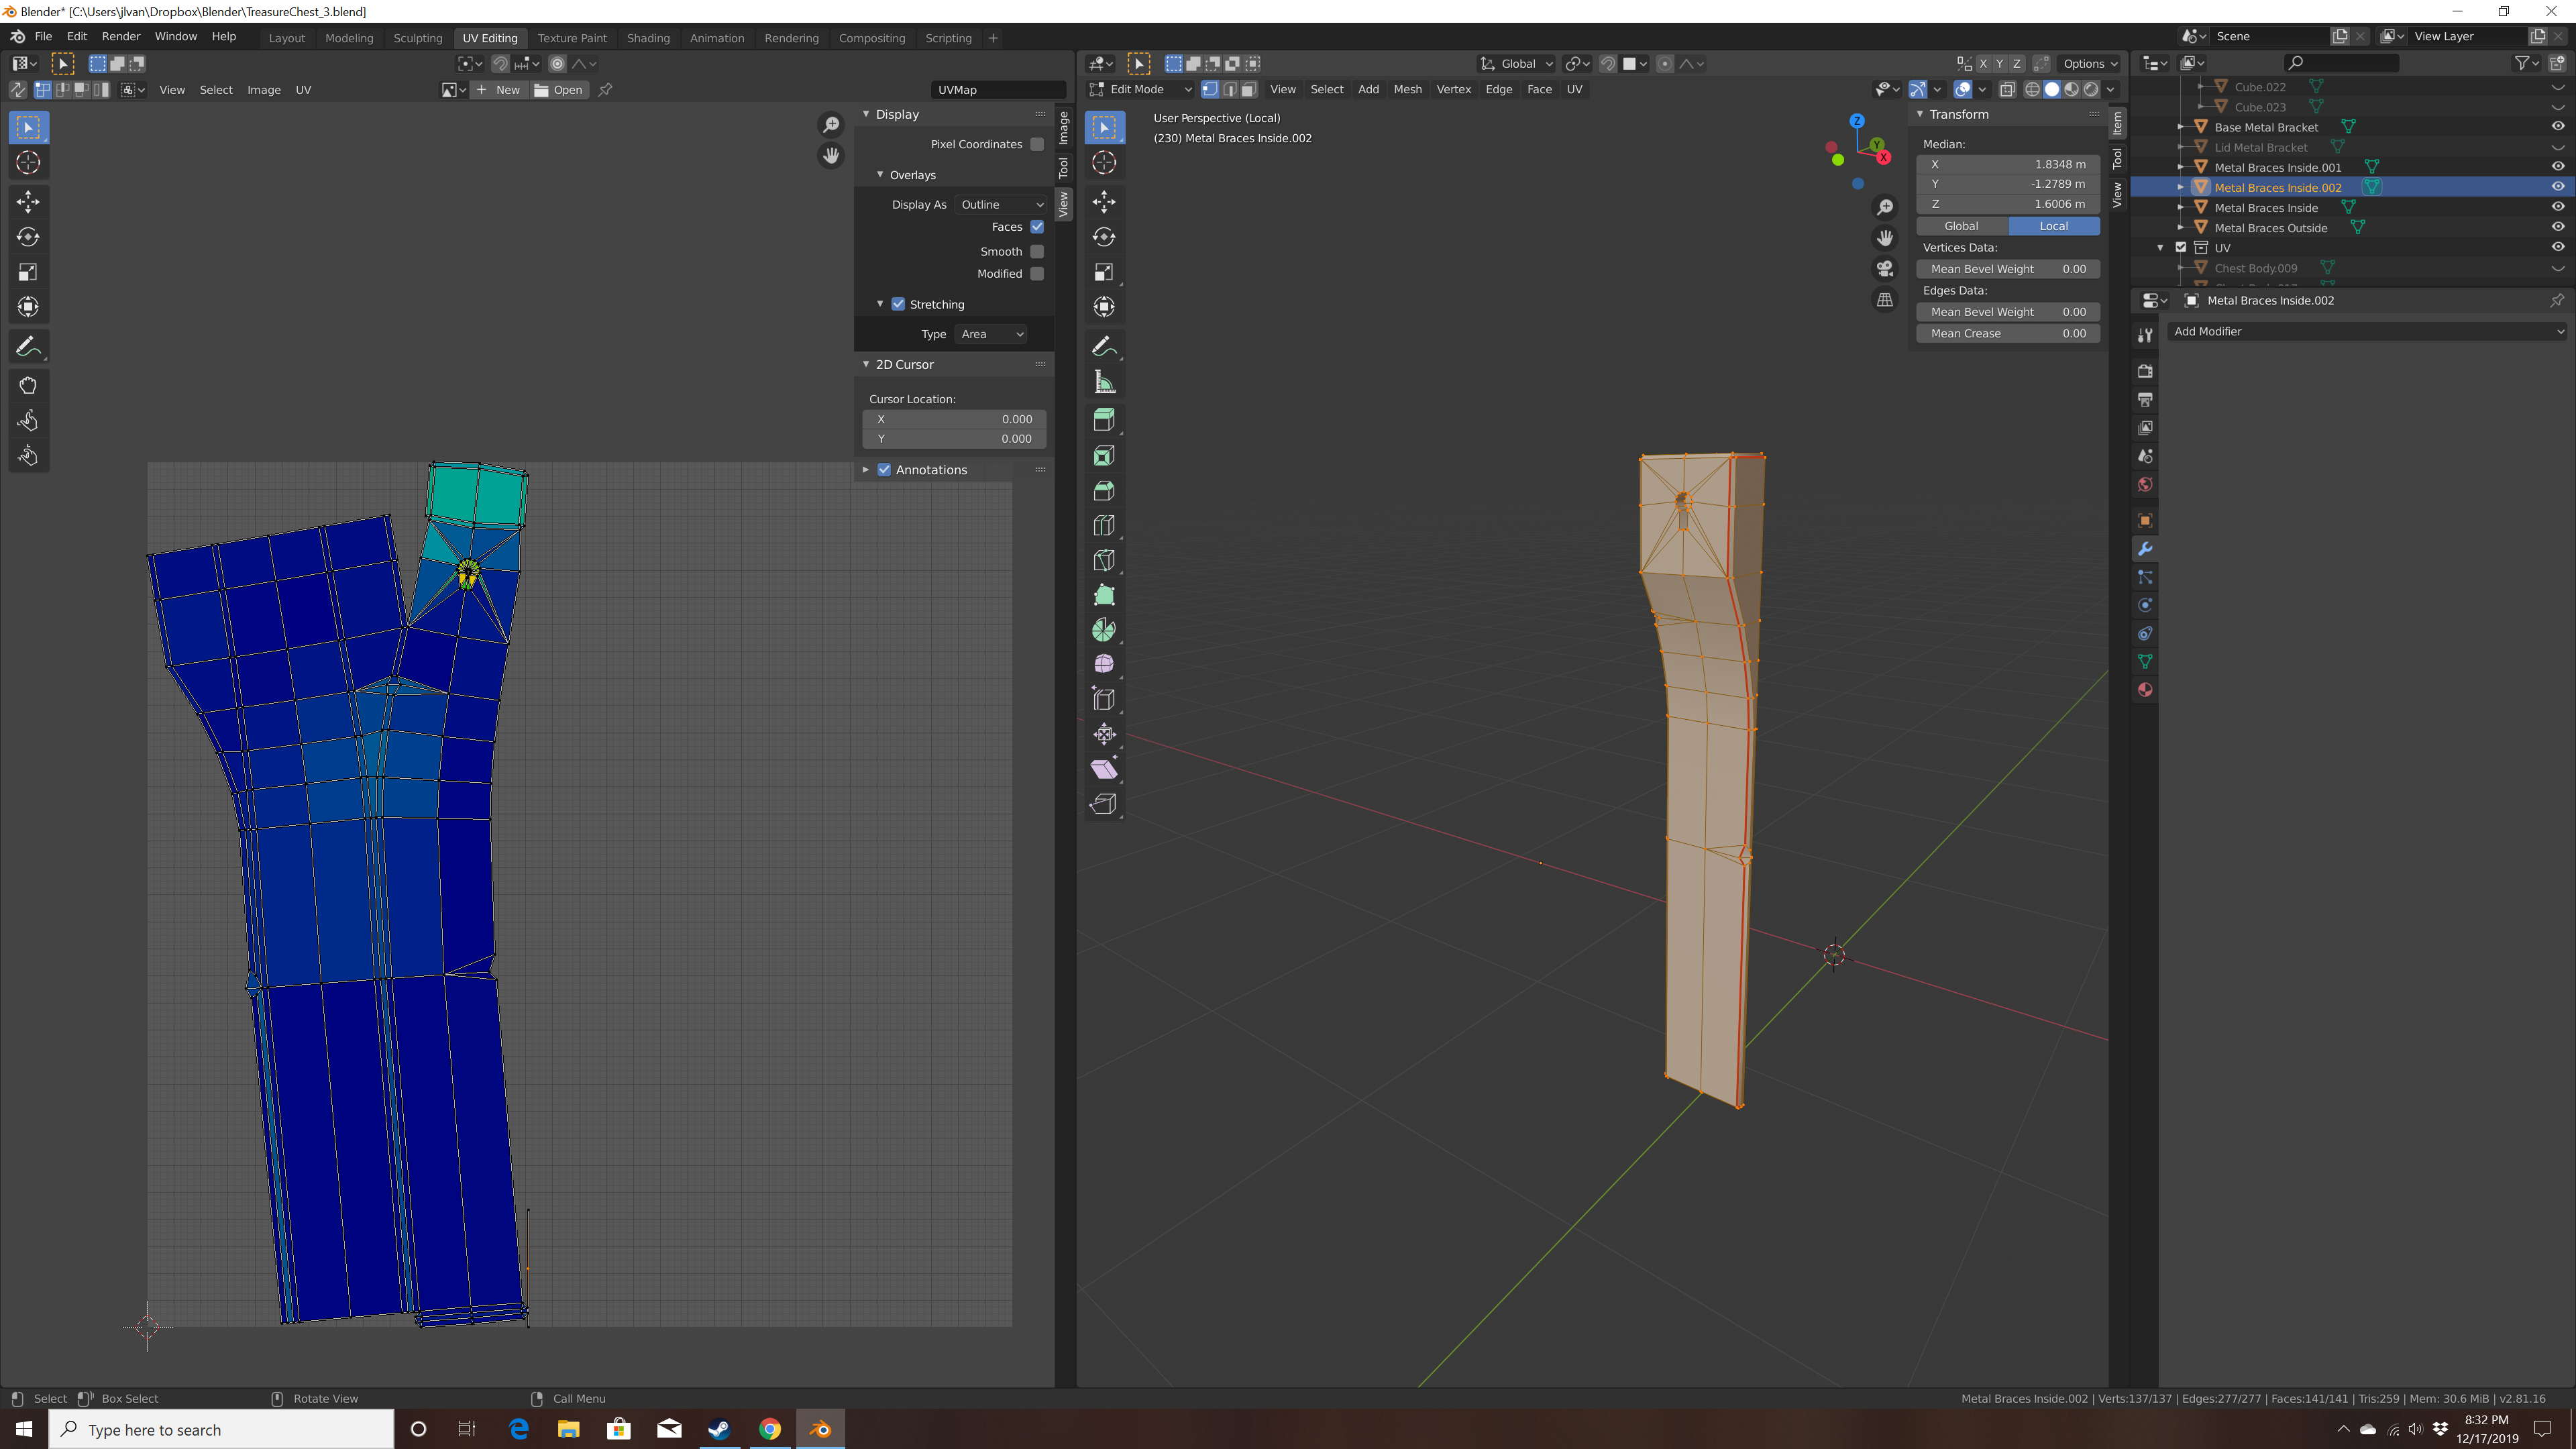Screen dimensions: 2576x1449
Task: Select the Knife tool in 3D viewport
Action: (x=1104, y=560)
